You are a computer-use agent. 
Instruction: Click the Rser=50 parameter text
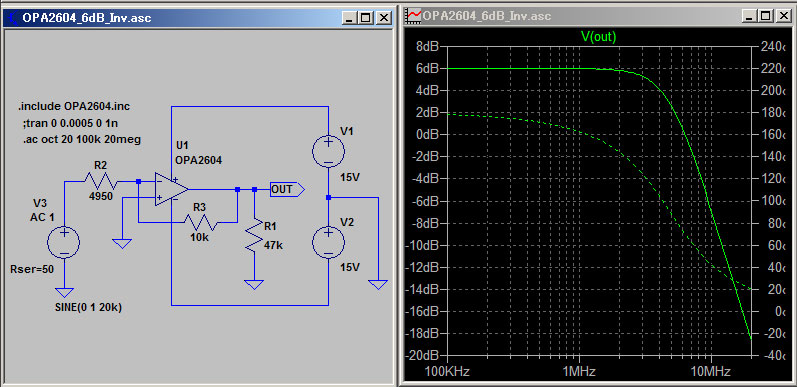coord(32,270)
